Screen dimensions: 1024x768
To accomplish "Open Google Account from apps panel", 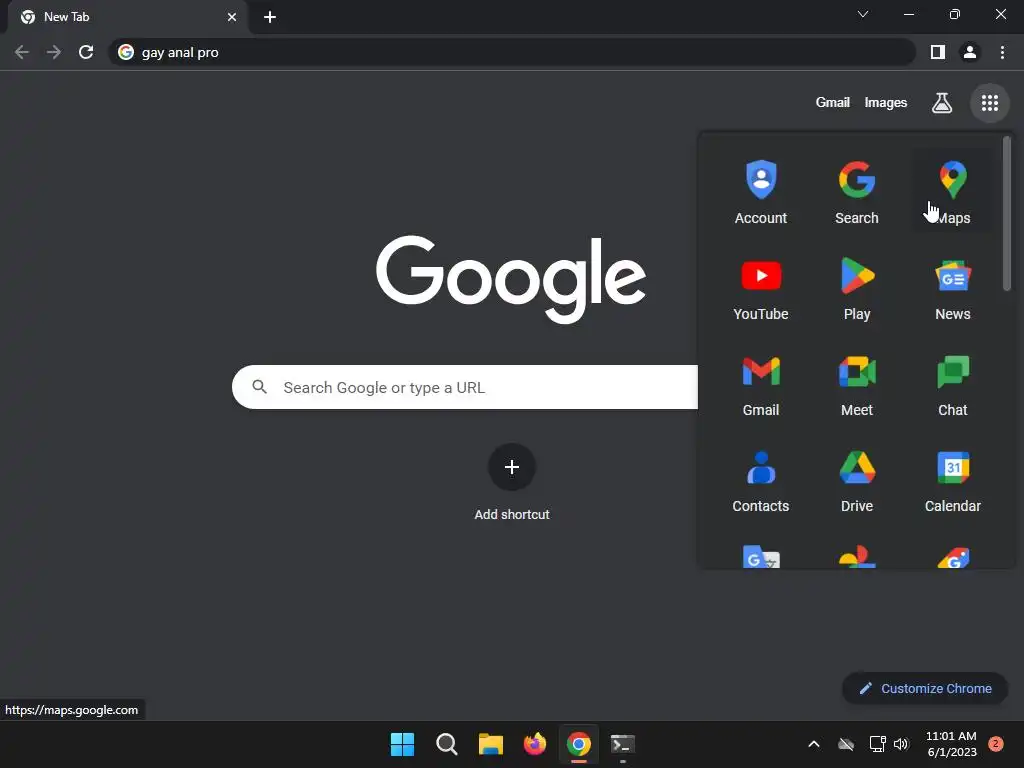I will (x=761, y=192).
